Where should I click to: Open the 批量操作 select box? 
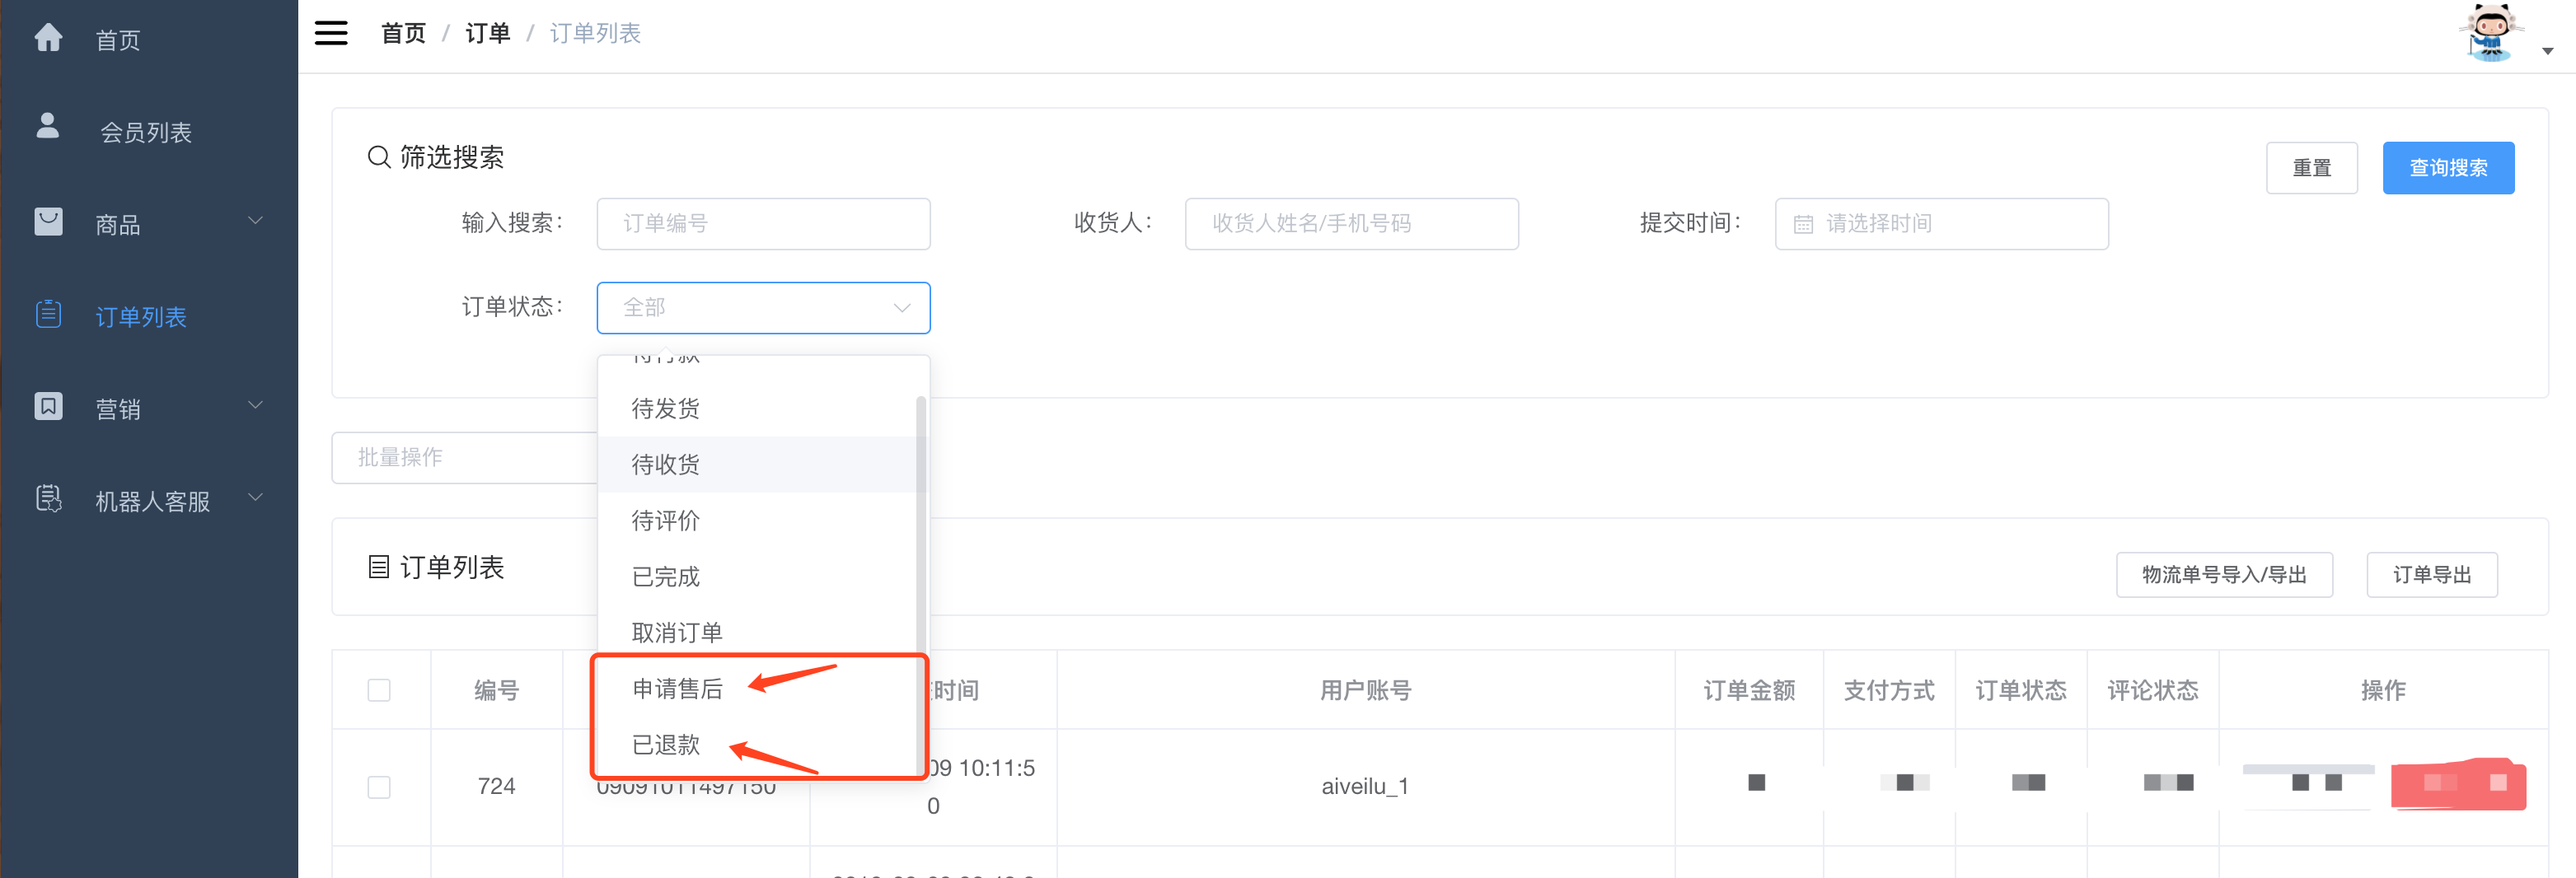pos(465,458)
